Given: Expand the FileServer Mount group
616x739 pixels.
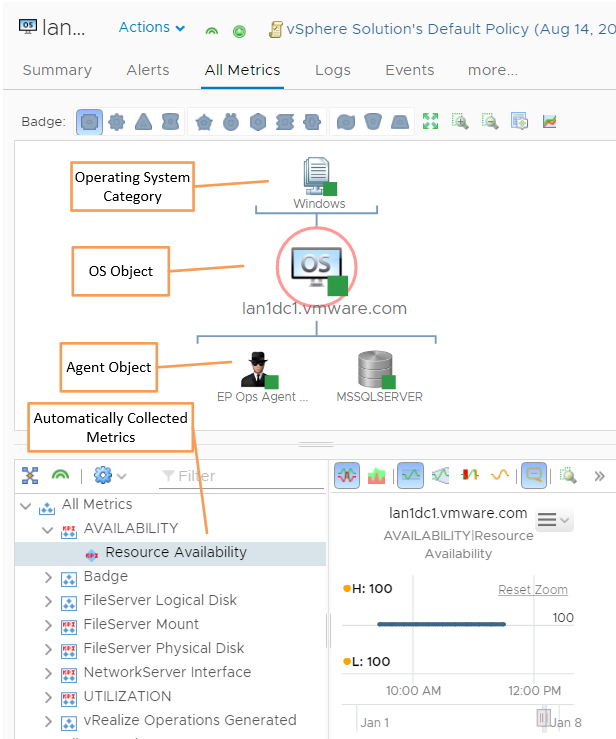Looking at the screenshot, I should (x=48, y=625).
